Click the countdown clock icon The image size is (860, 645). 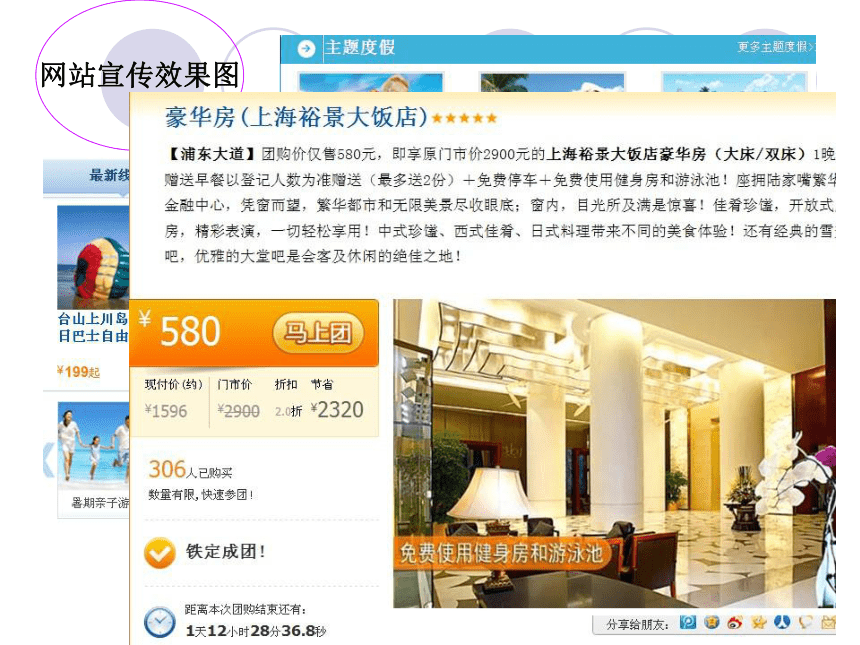pyautogui.click(x=160, y=623)
